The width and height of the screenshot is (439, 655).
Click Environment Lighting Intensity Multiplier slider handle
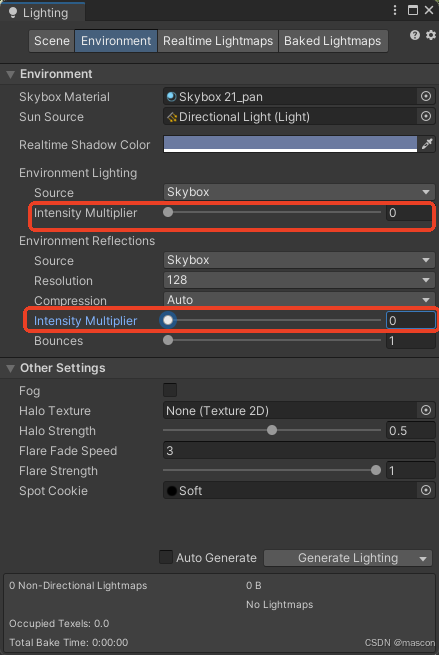pyautogui.click(x=168, y=212)
